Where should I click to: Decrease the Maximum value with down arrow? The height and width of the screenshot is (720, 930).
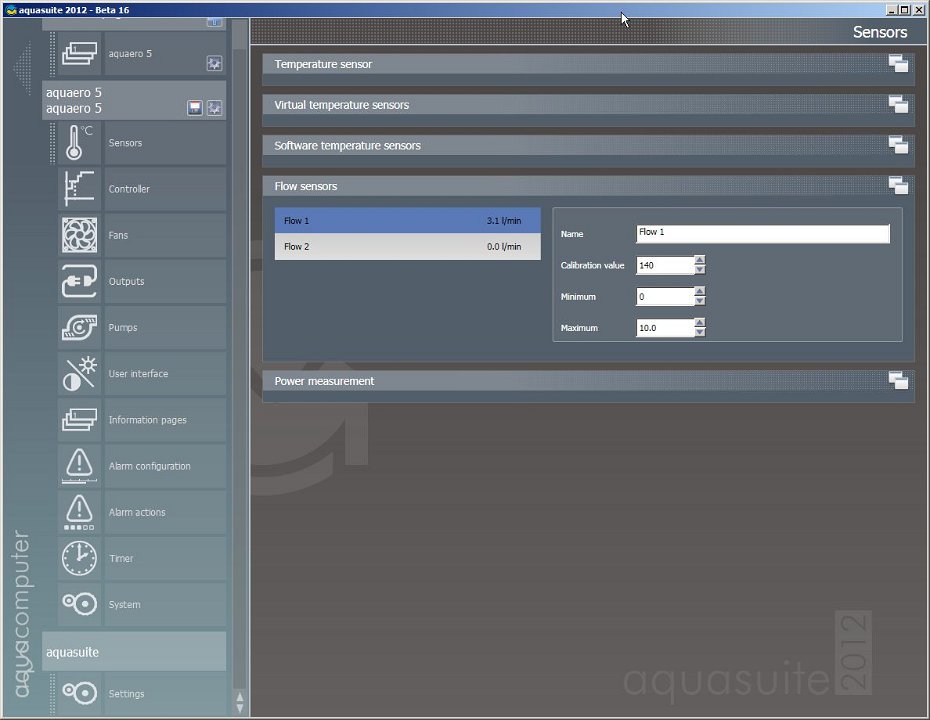click(700, 332)
